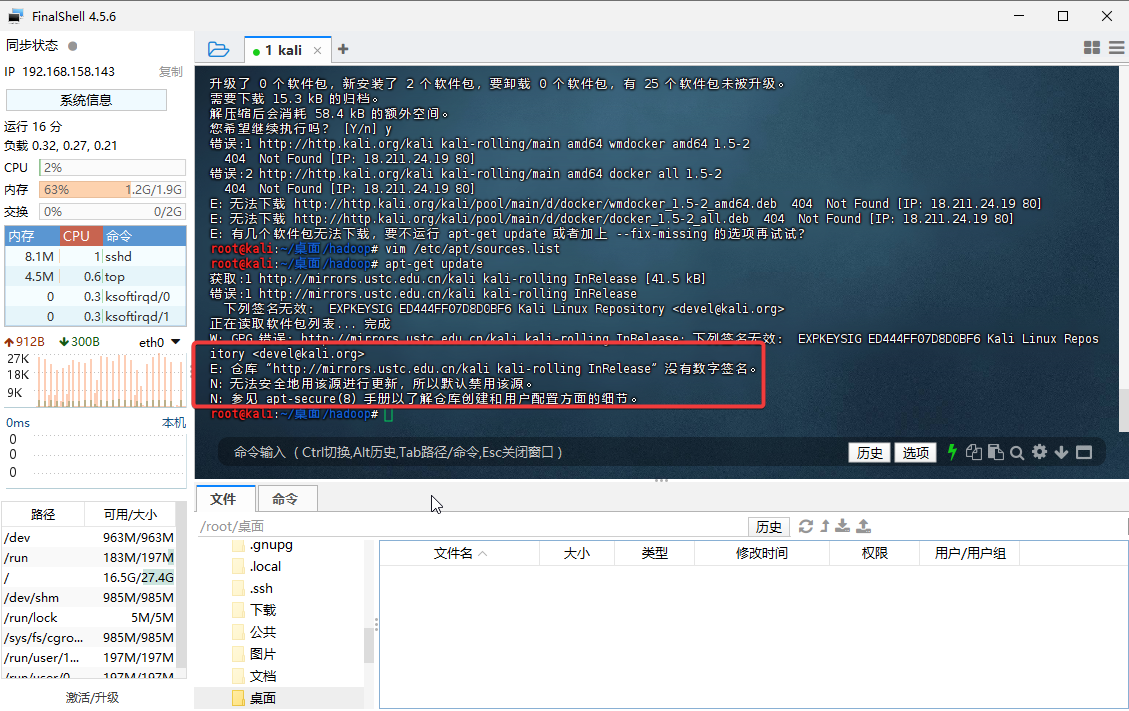Click the 路径 column header
Screen dimensions: 1129x711
pos(43,514)
